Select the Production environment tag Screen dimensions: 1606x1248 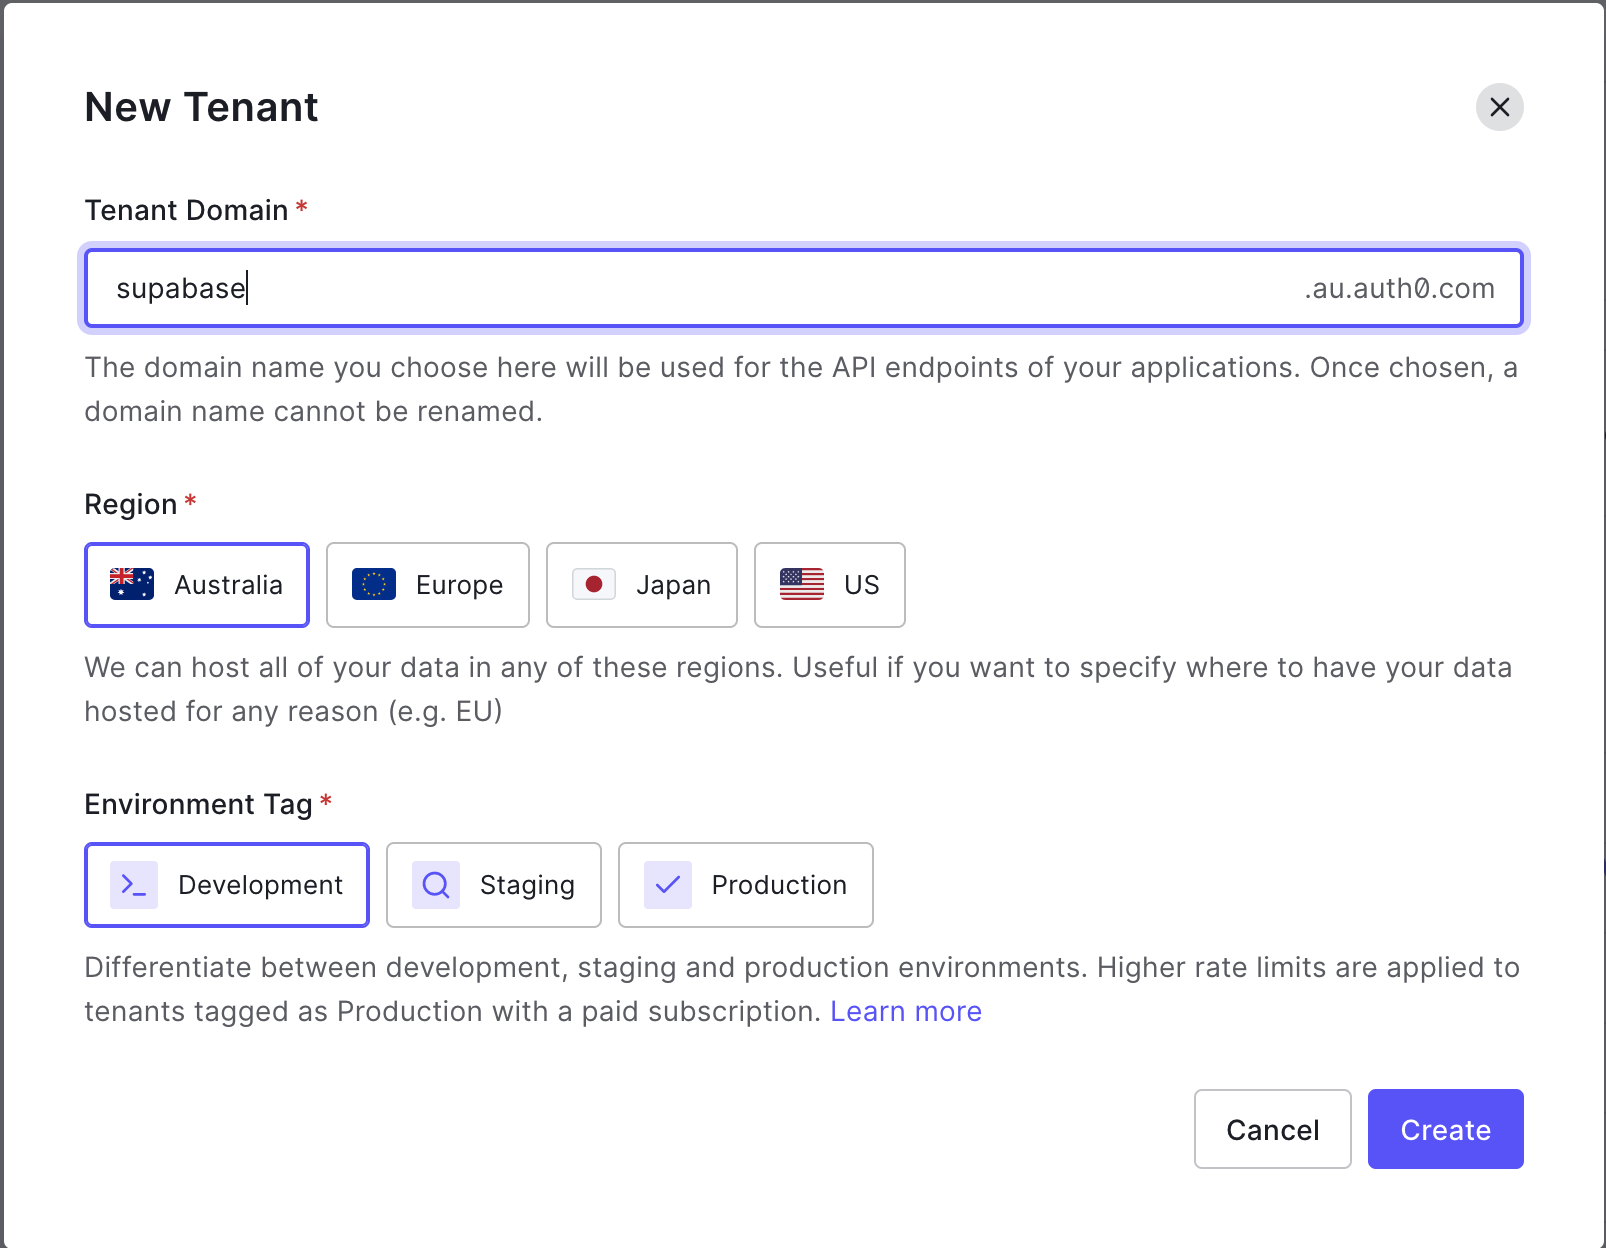click(x=746, y=885)
